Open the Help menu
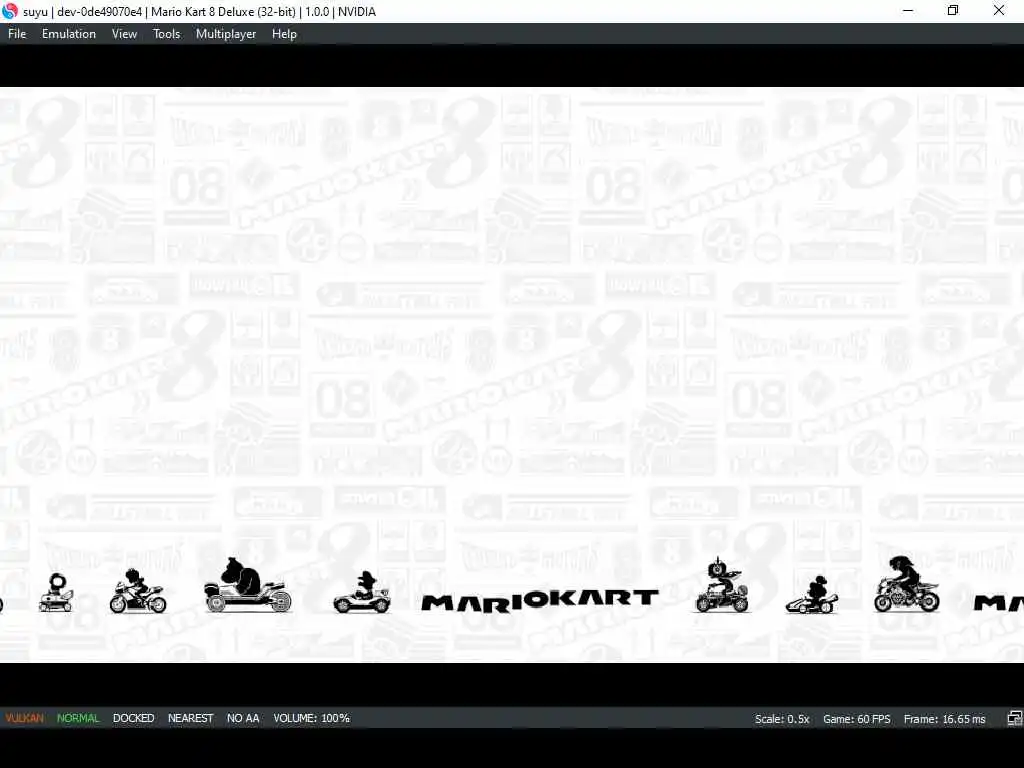 (x=284, y=34)
